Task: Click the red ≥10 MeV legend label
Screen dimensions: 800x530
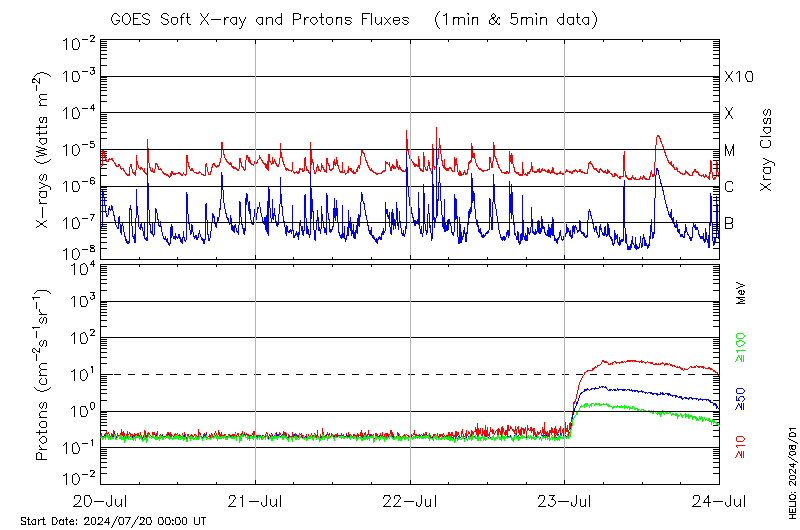Action: click(x=741, y=447)
